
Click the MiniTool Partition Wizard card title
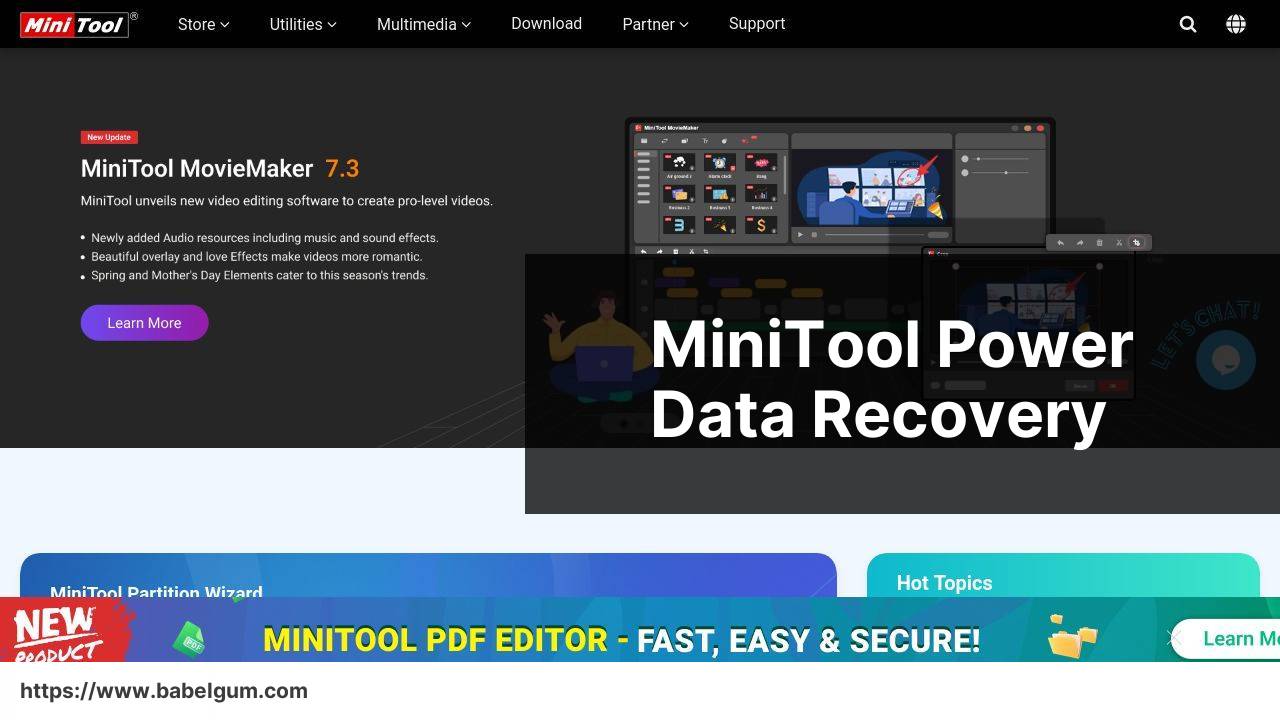click(156, 591)
